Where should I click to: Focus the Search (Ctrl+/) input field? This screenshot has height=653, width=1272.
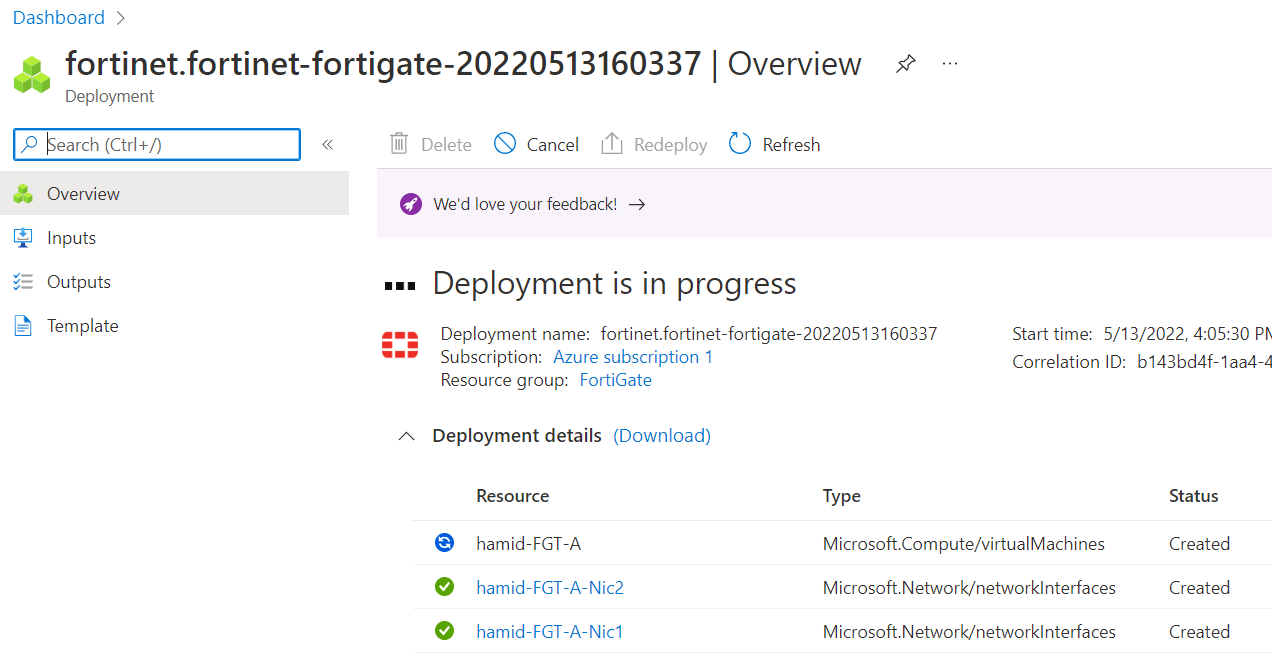pos(157,145)
